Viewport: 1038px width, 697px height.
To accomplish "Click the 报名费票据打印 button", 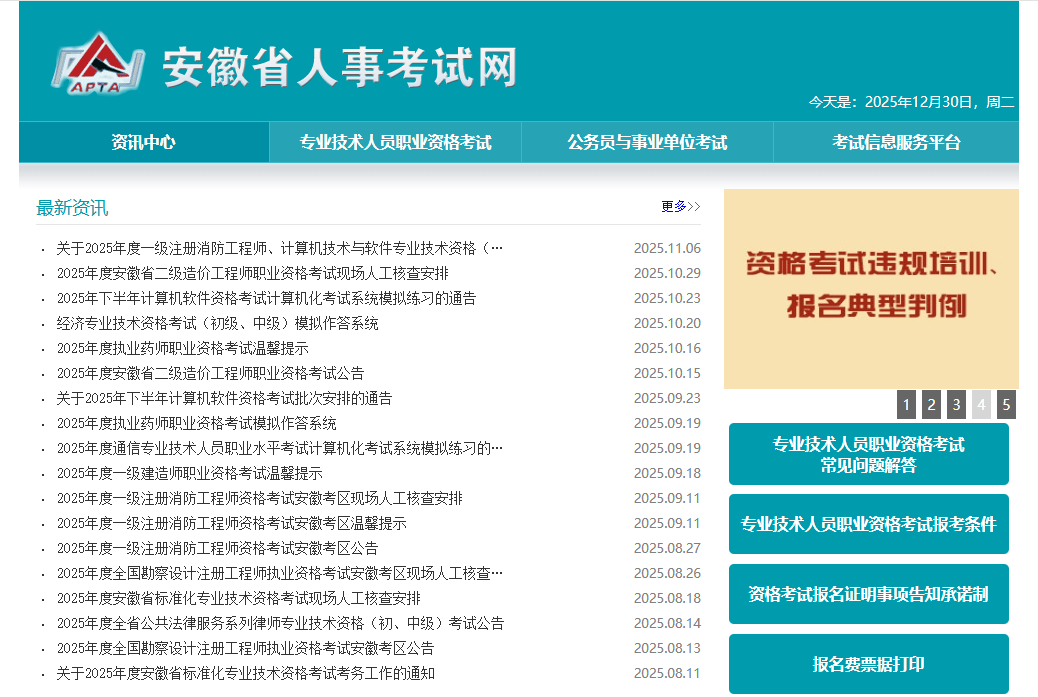I will tap(868, 664).
